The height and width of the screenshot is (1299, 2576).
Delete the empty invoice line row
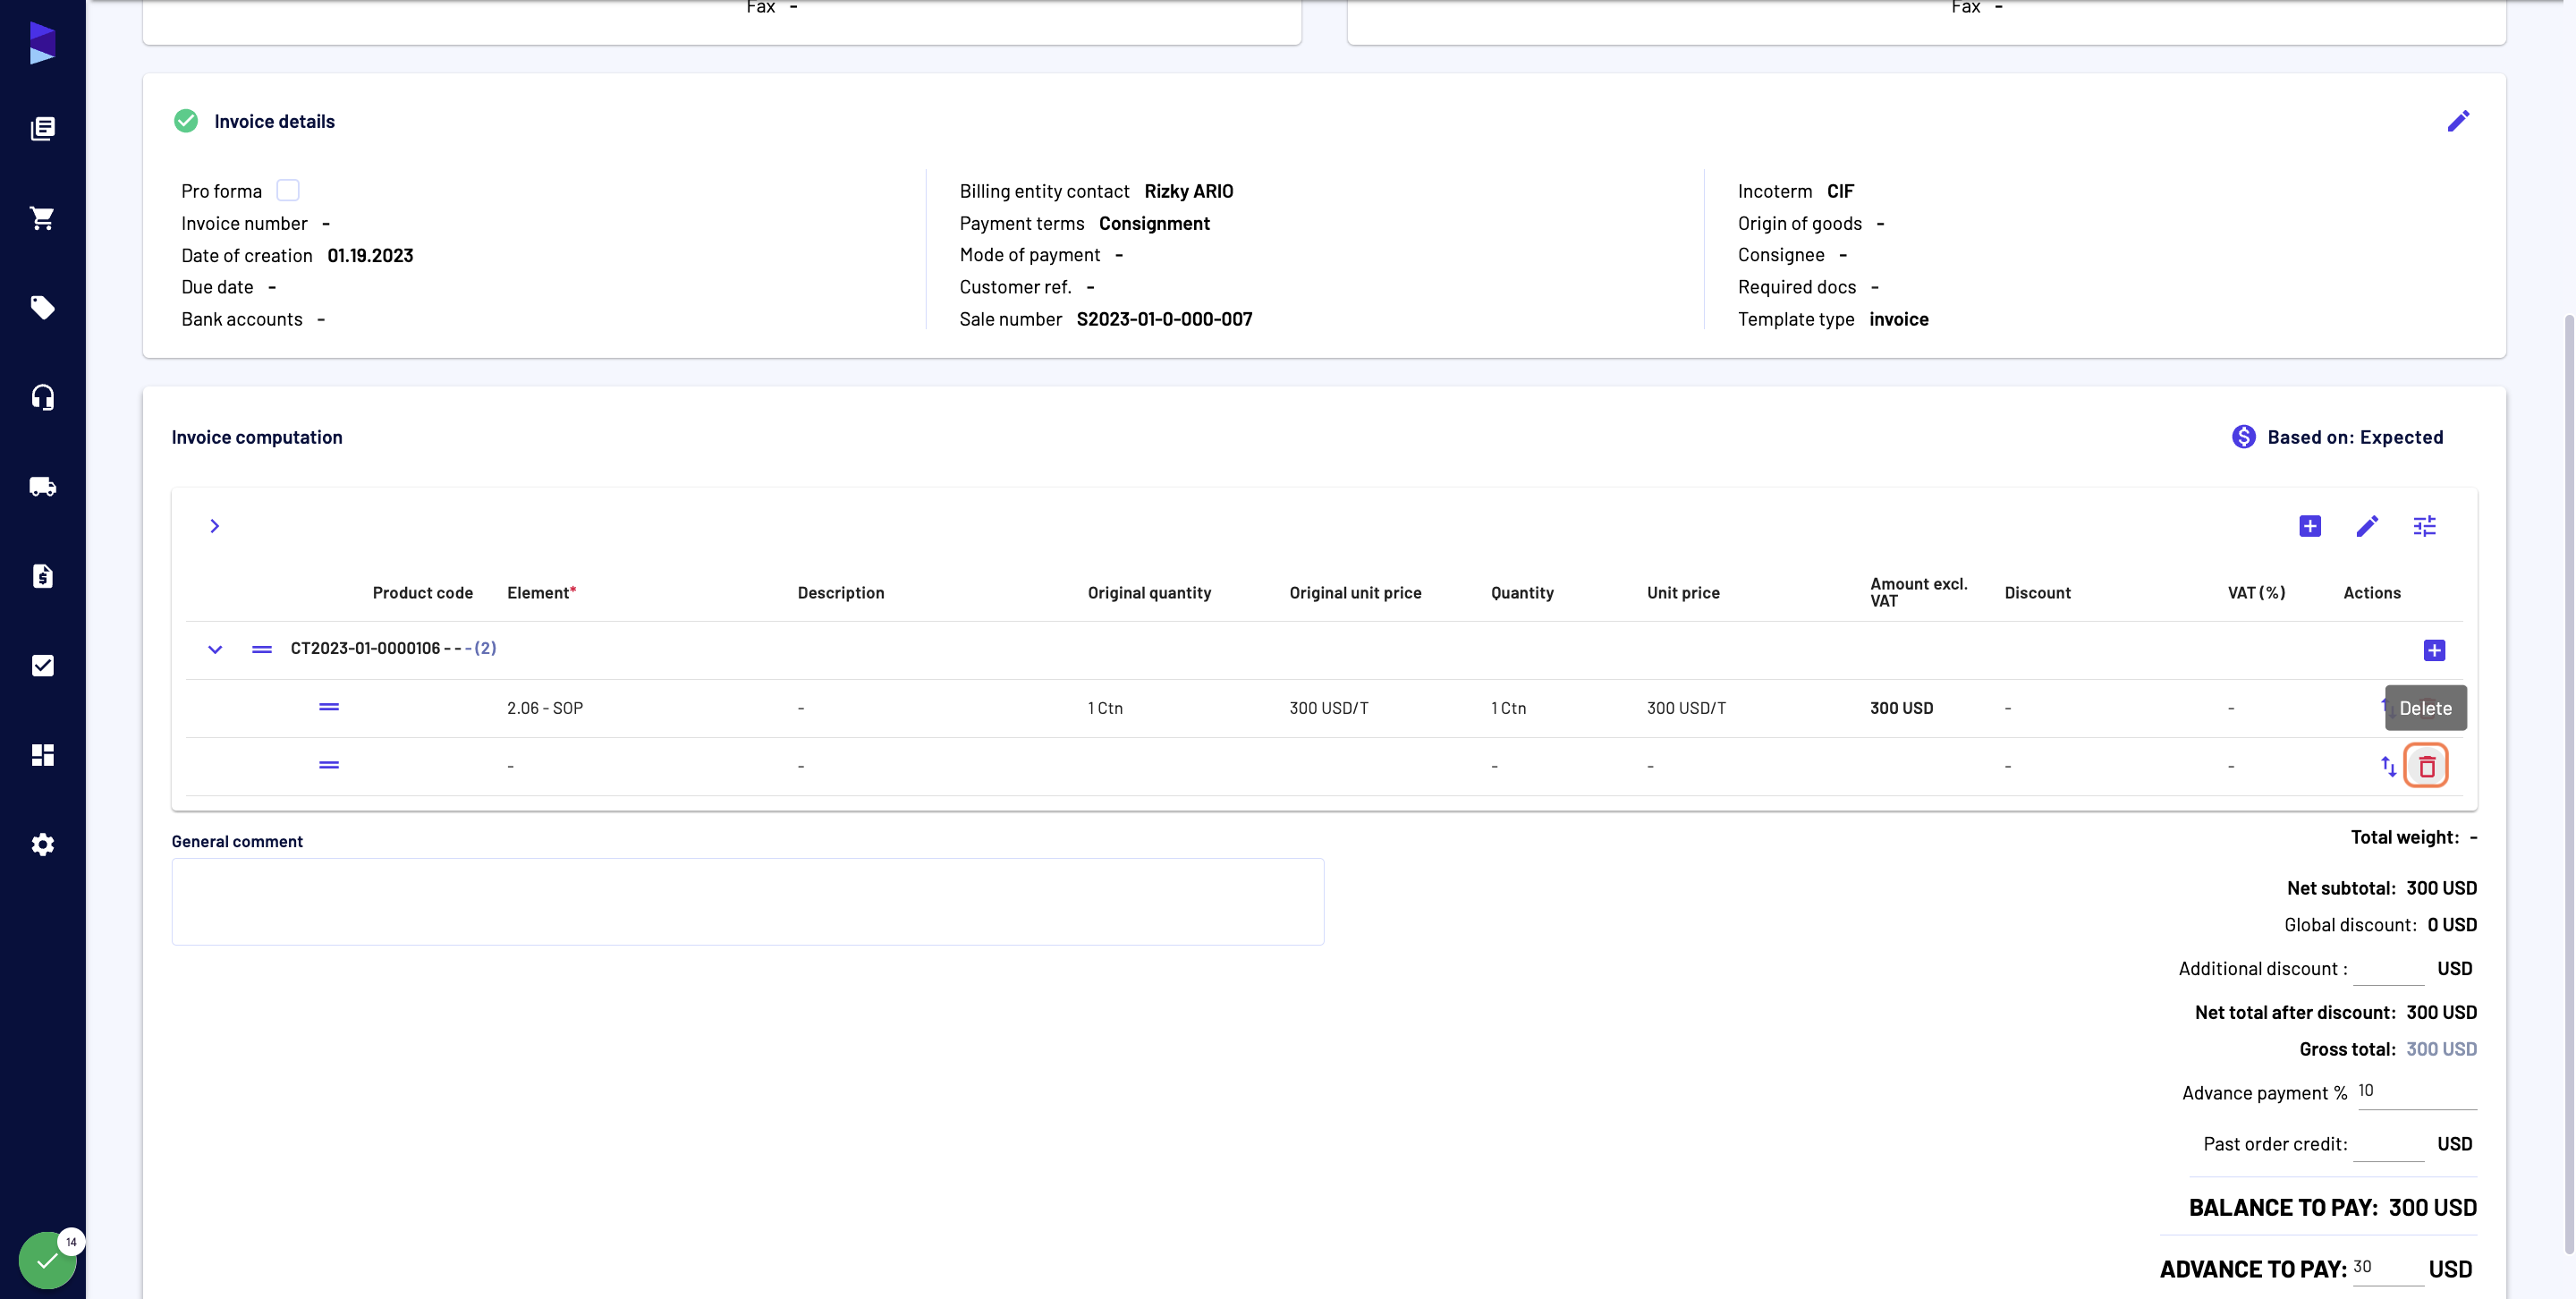pyautogui.click(x=2426, y=766)
